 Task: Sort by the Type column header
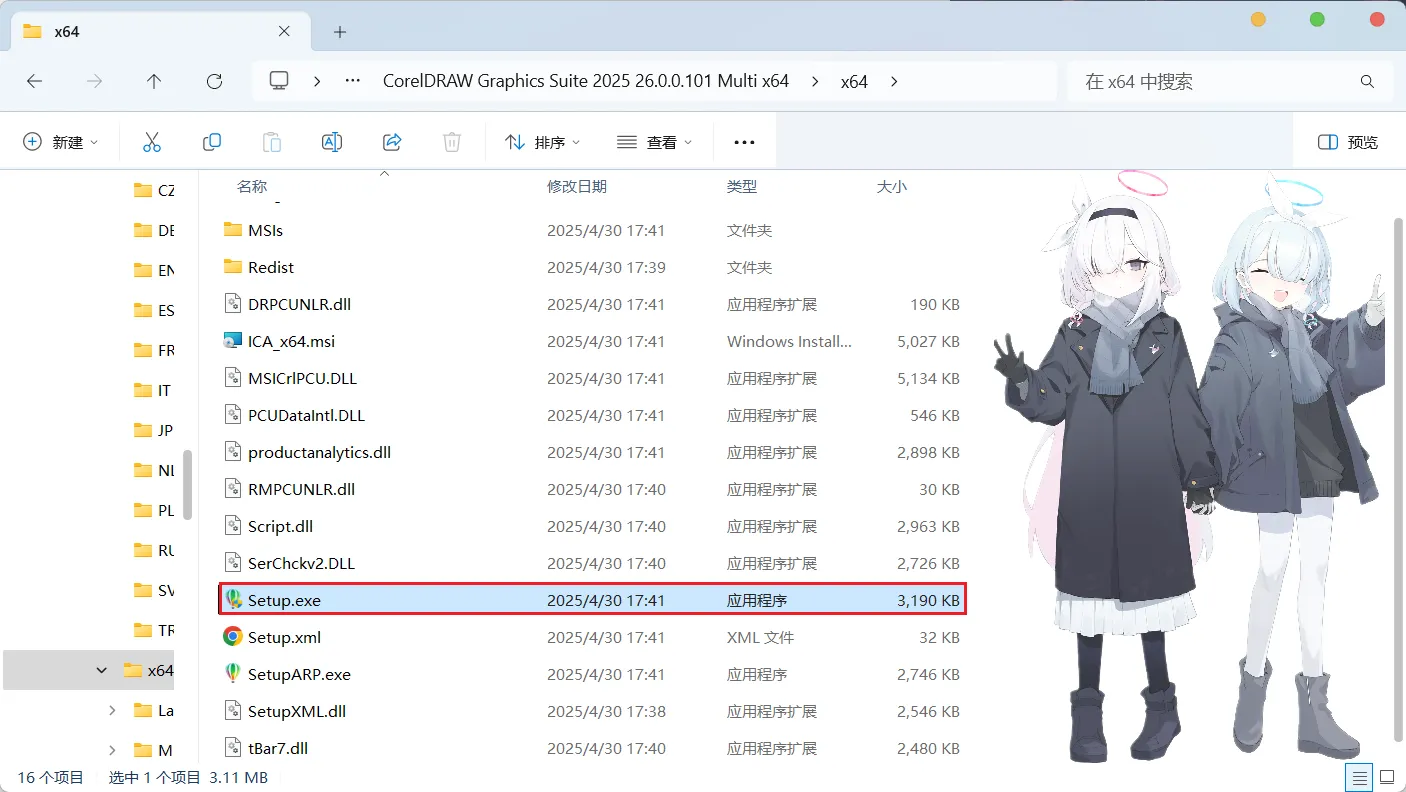click(x=742, y=186)
